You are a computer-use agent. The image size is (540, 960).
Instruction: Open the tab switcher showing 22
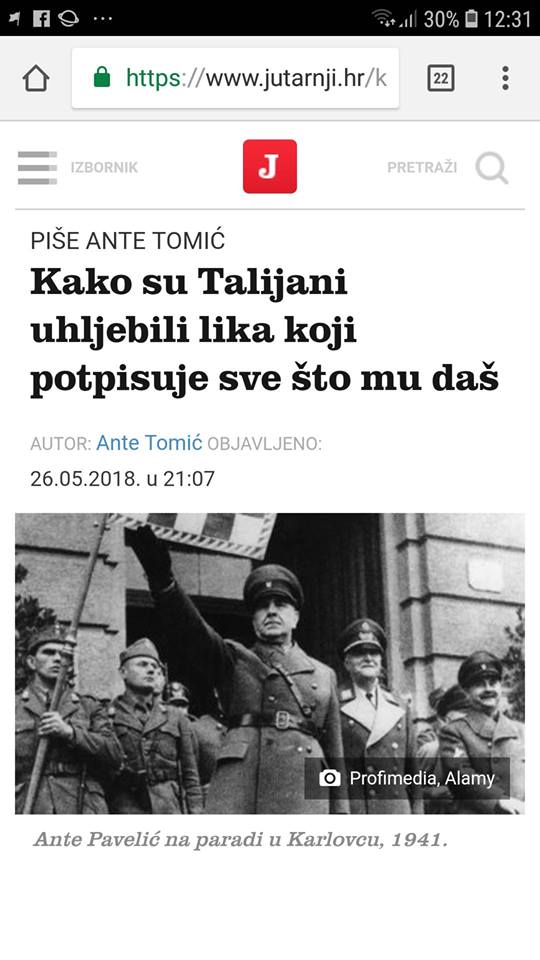(441, 78)
